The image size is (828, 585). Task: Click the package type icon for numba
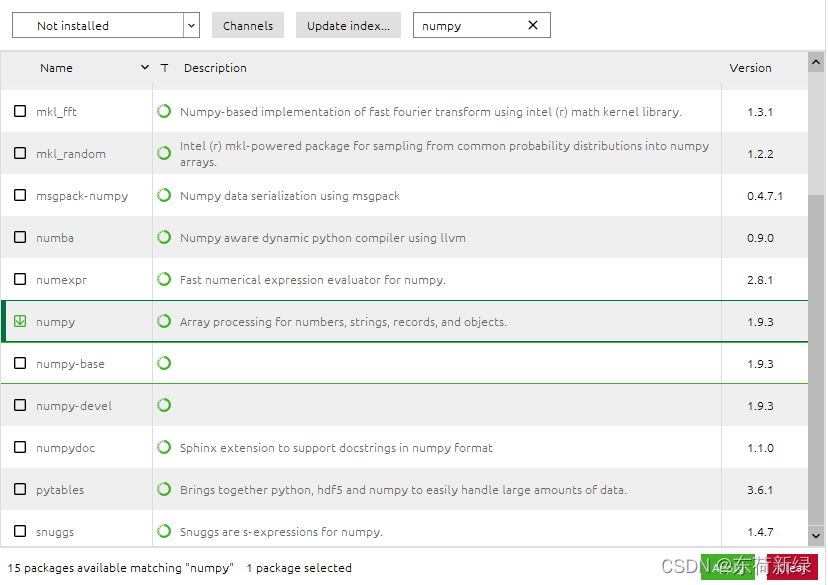(x=164, y=237)
